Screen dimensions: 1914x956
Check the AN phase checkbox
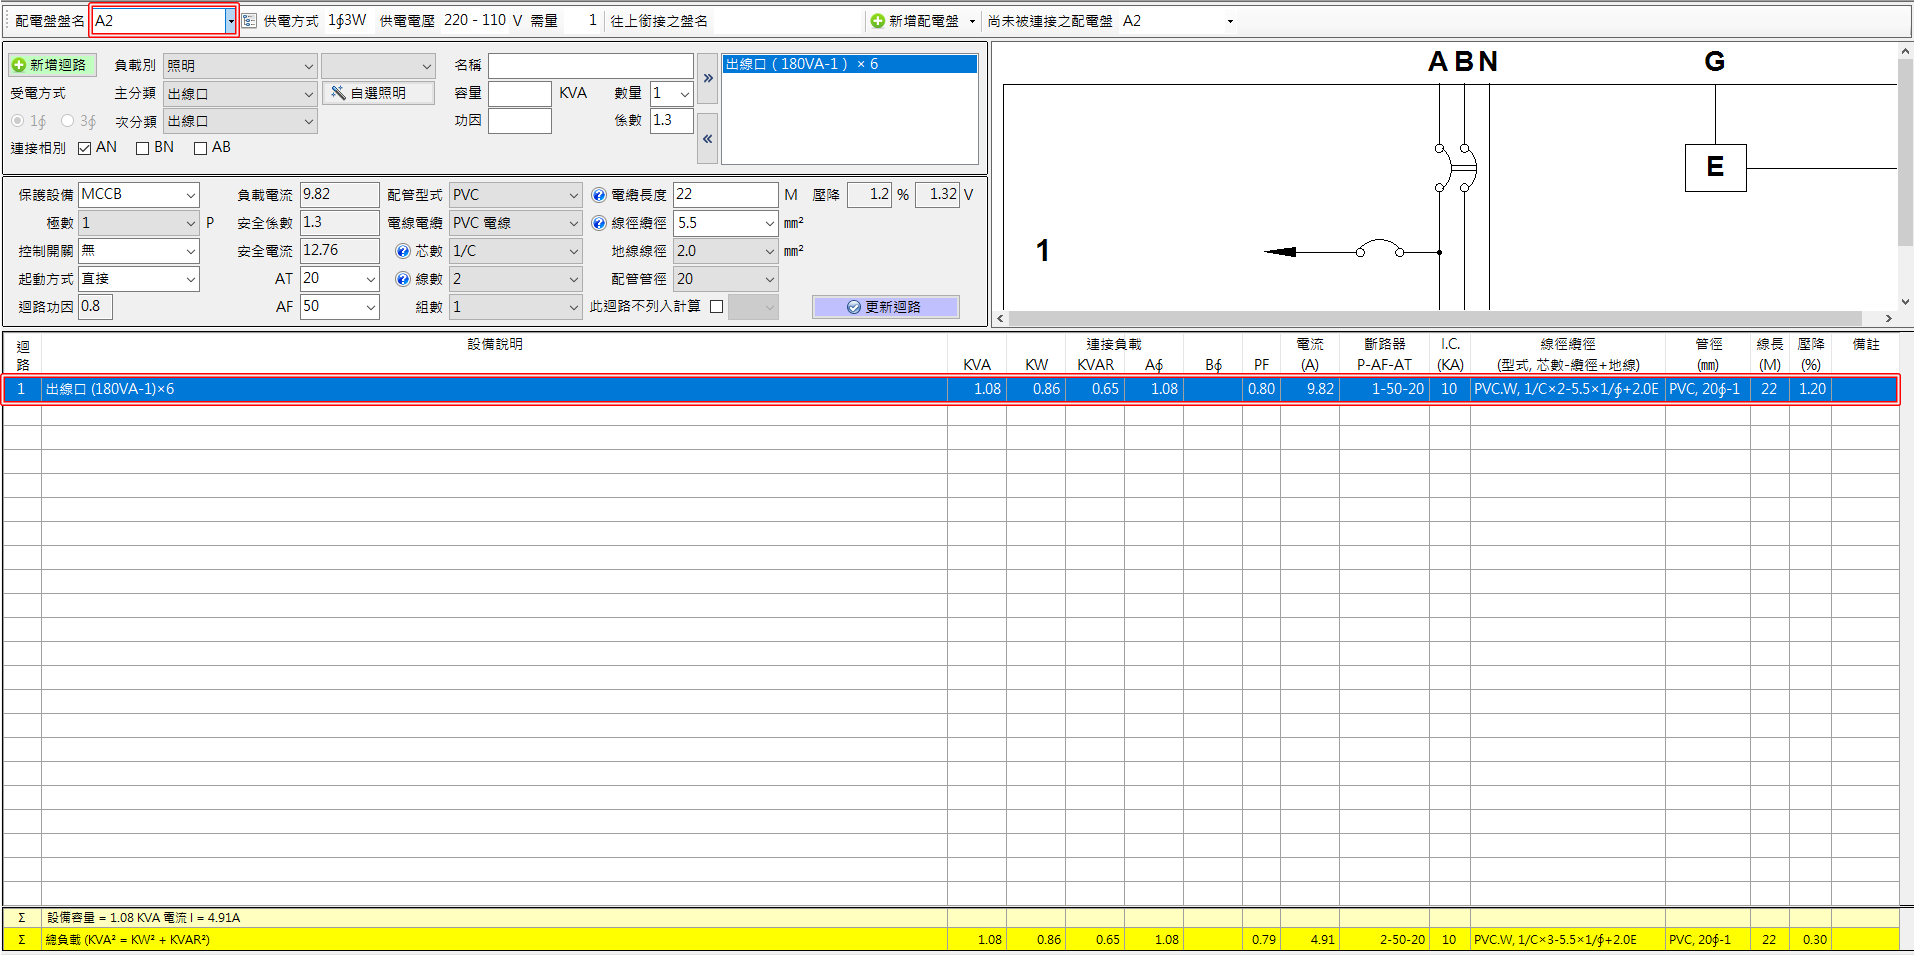pos(85,148)
